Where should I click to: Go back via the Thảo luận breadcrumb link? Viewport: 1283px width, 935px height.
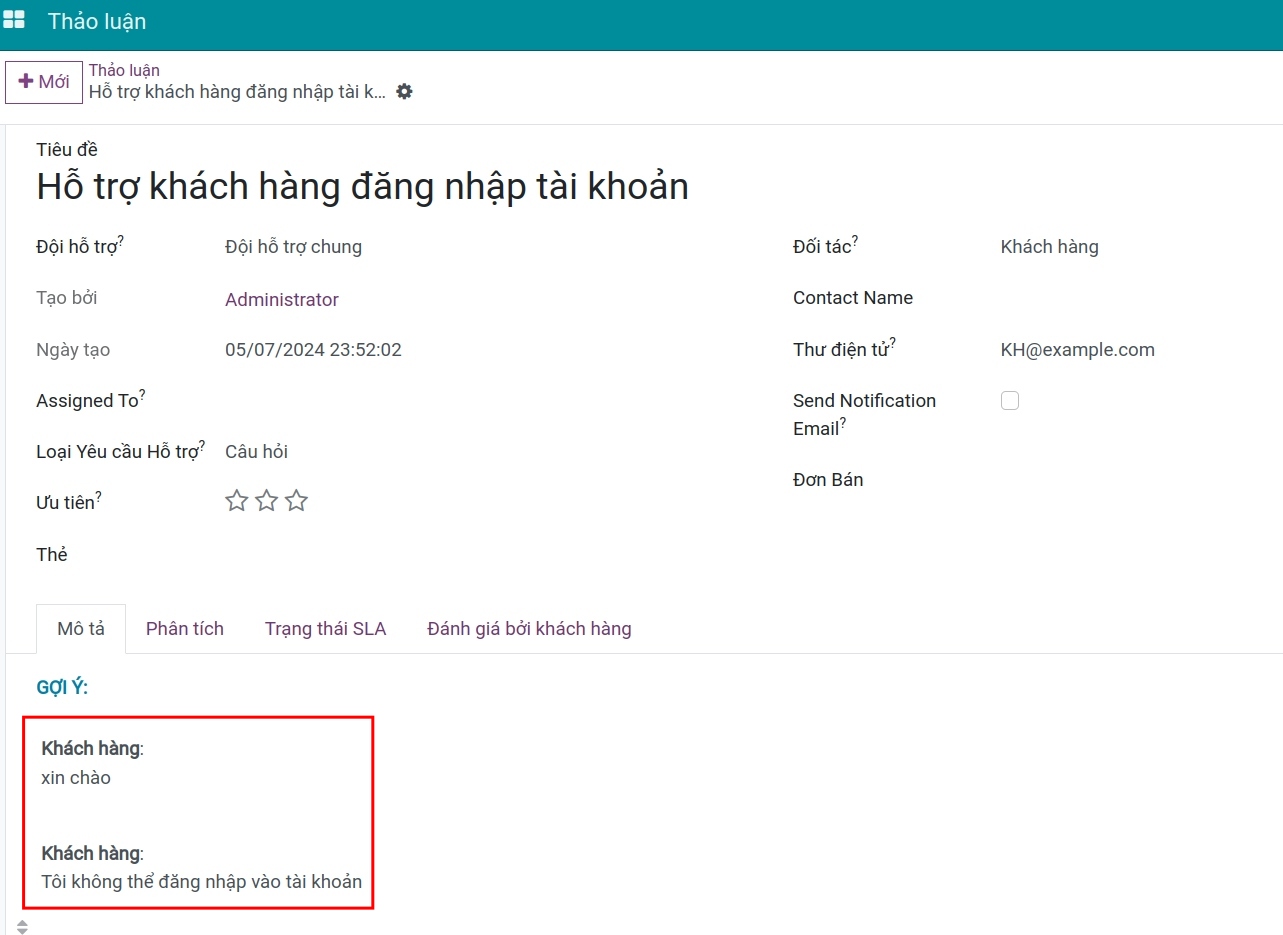click(x=124, y=70)
